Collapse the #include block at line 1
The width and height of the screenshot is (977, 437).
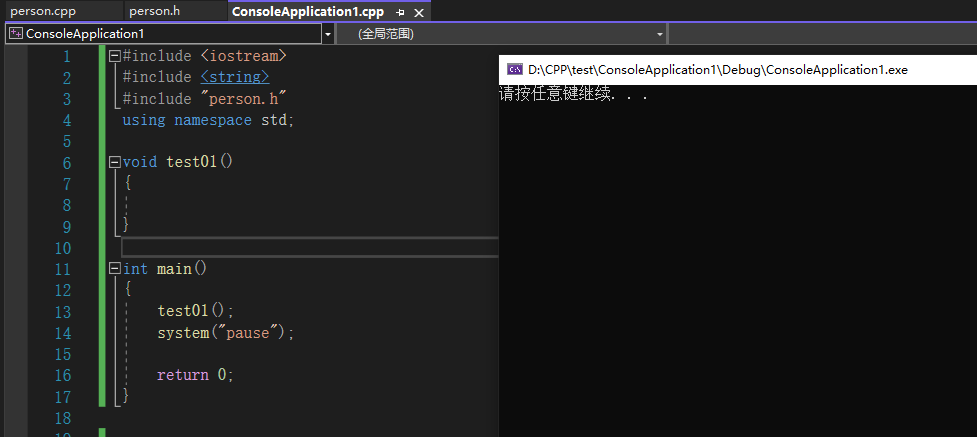point(114,56)
